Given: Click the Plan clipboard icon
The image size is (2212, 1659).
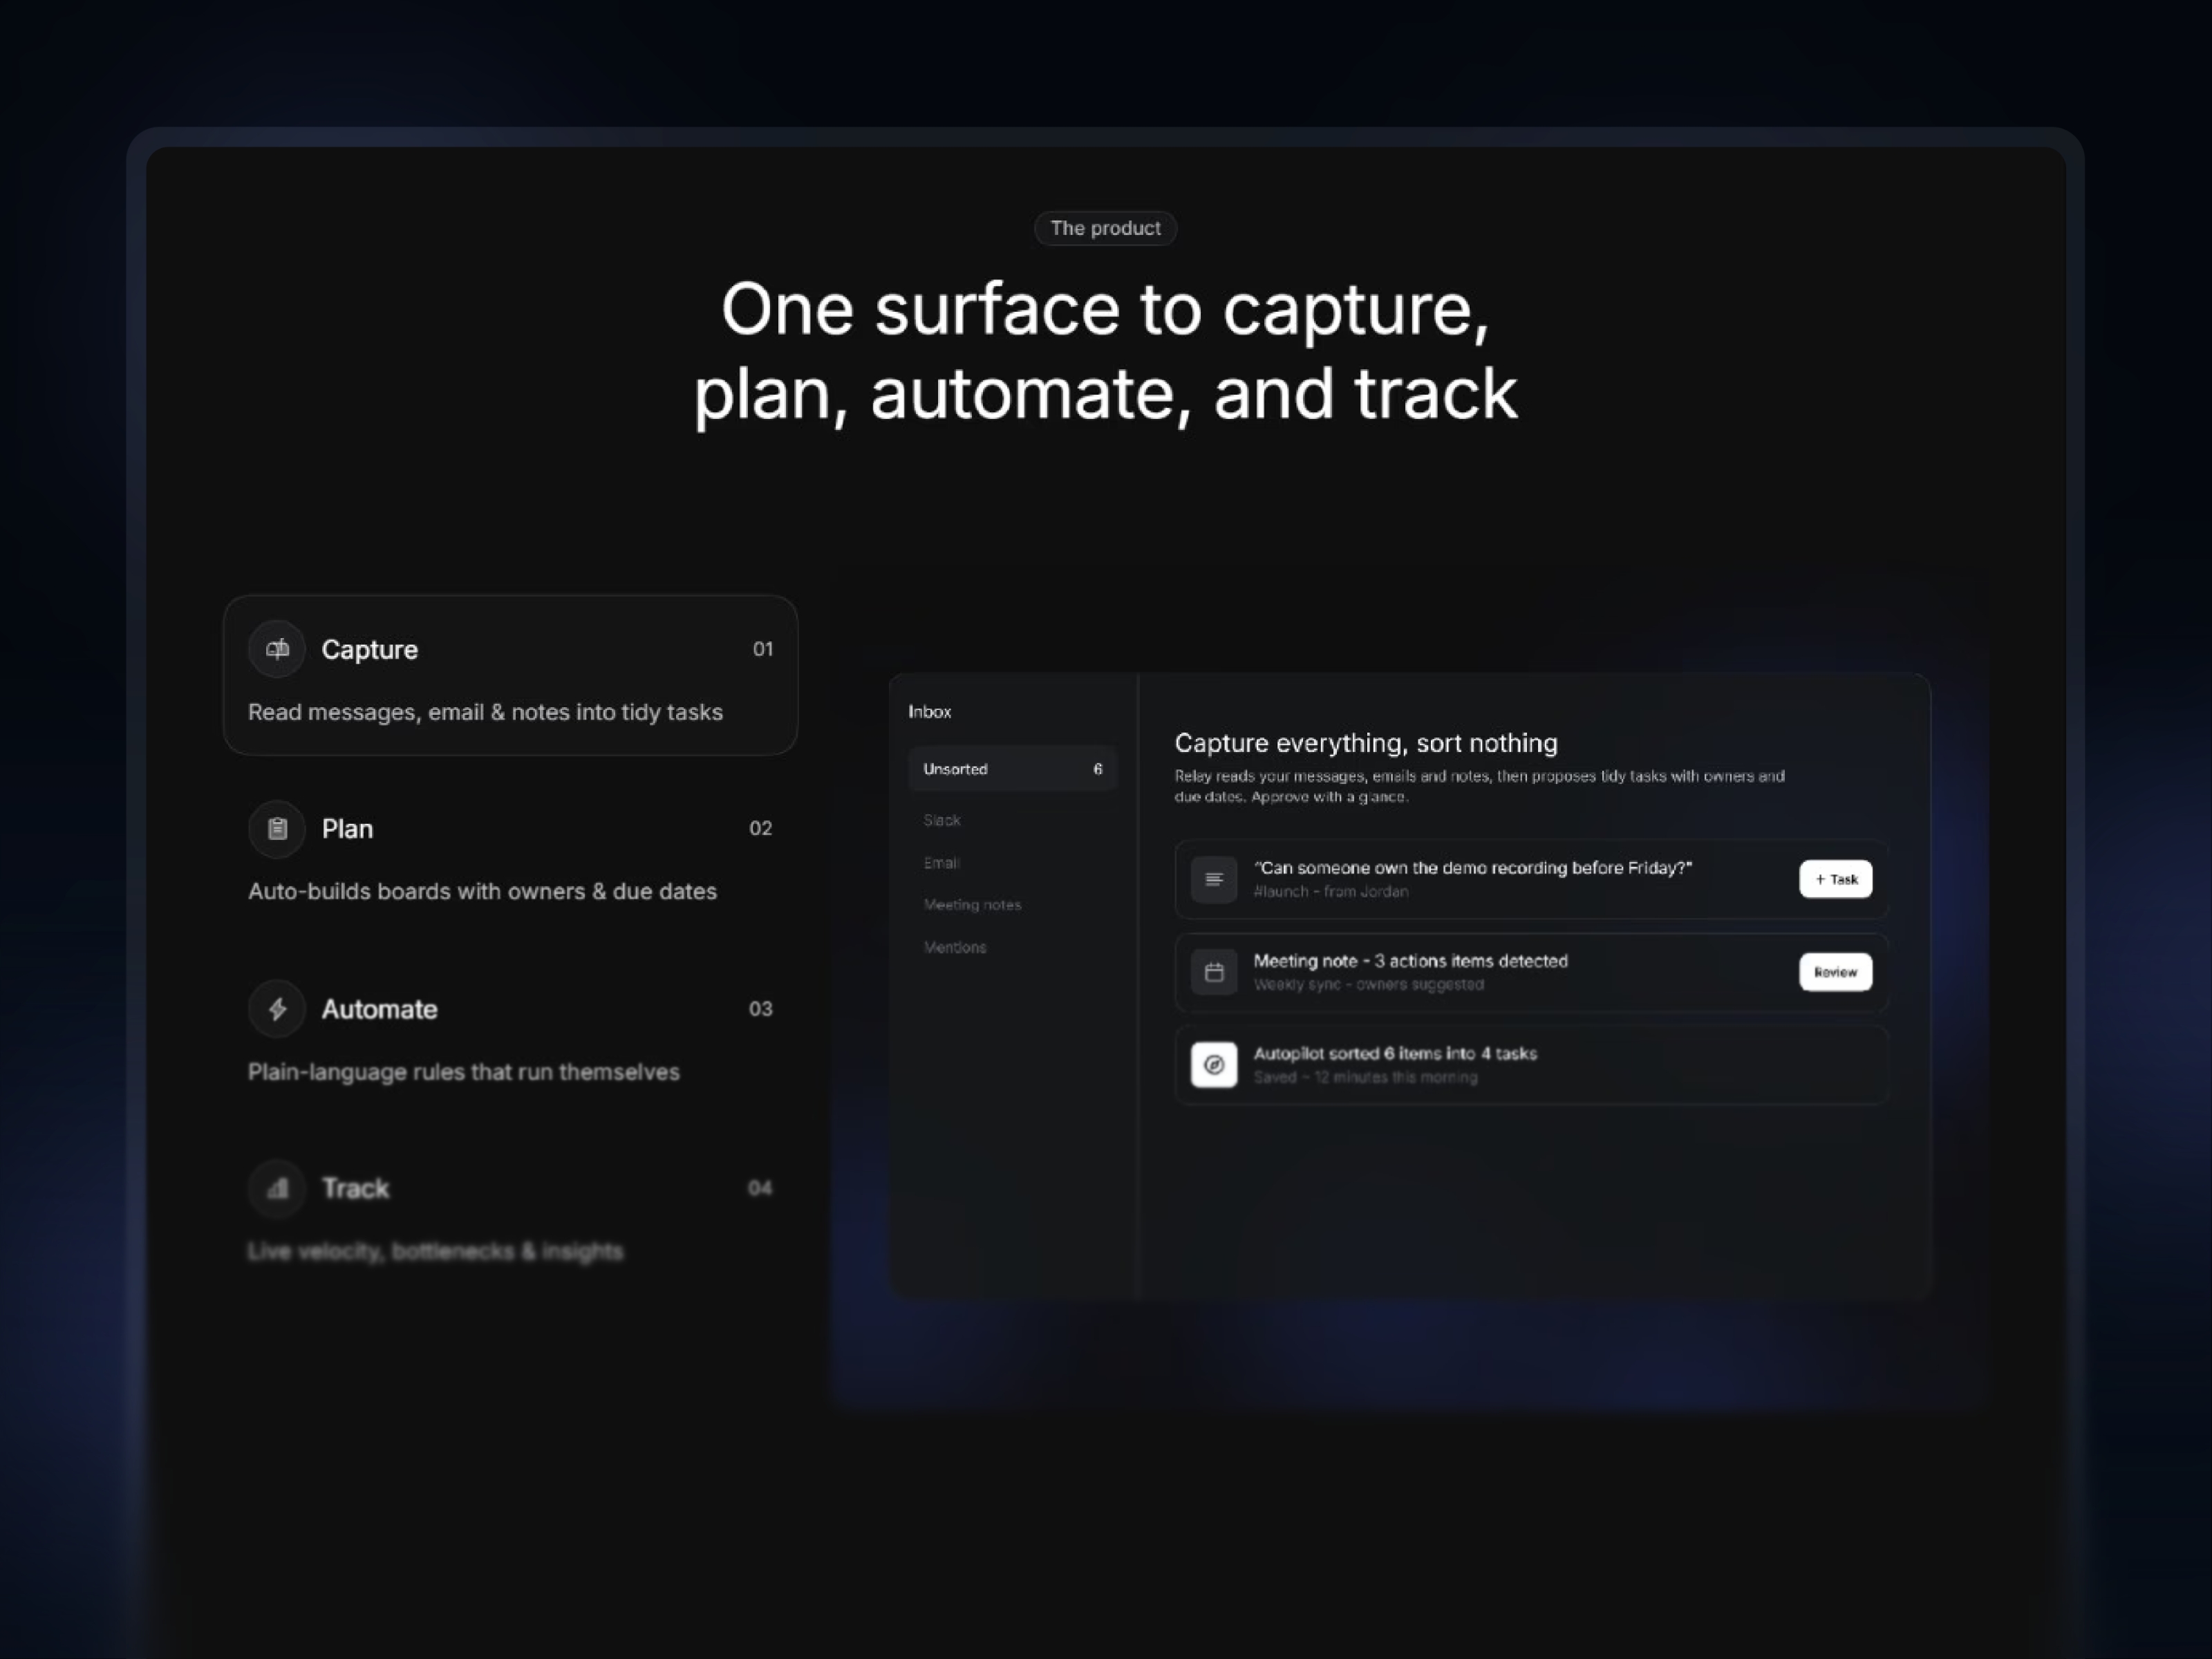Looking at the screenshot, I should (x=277, y=829).
